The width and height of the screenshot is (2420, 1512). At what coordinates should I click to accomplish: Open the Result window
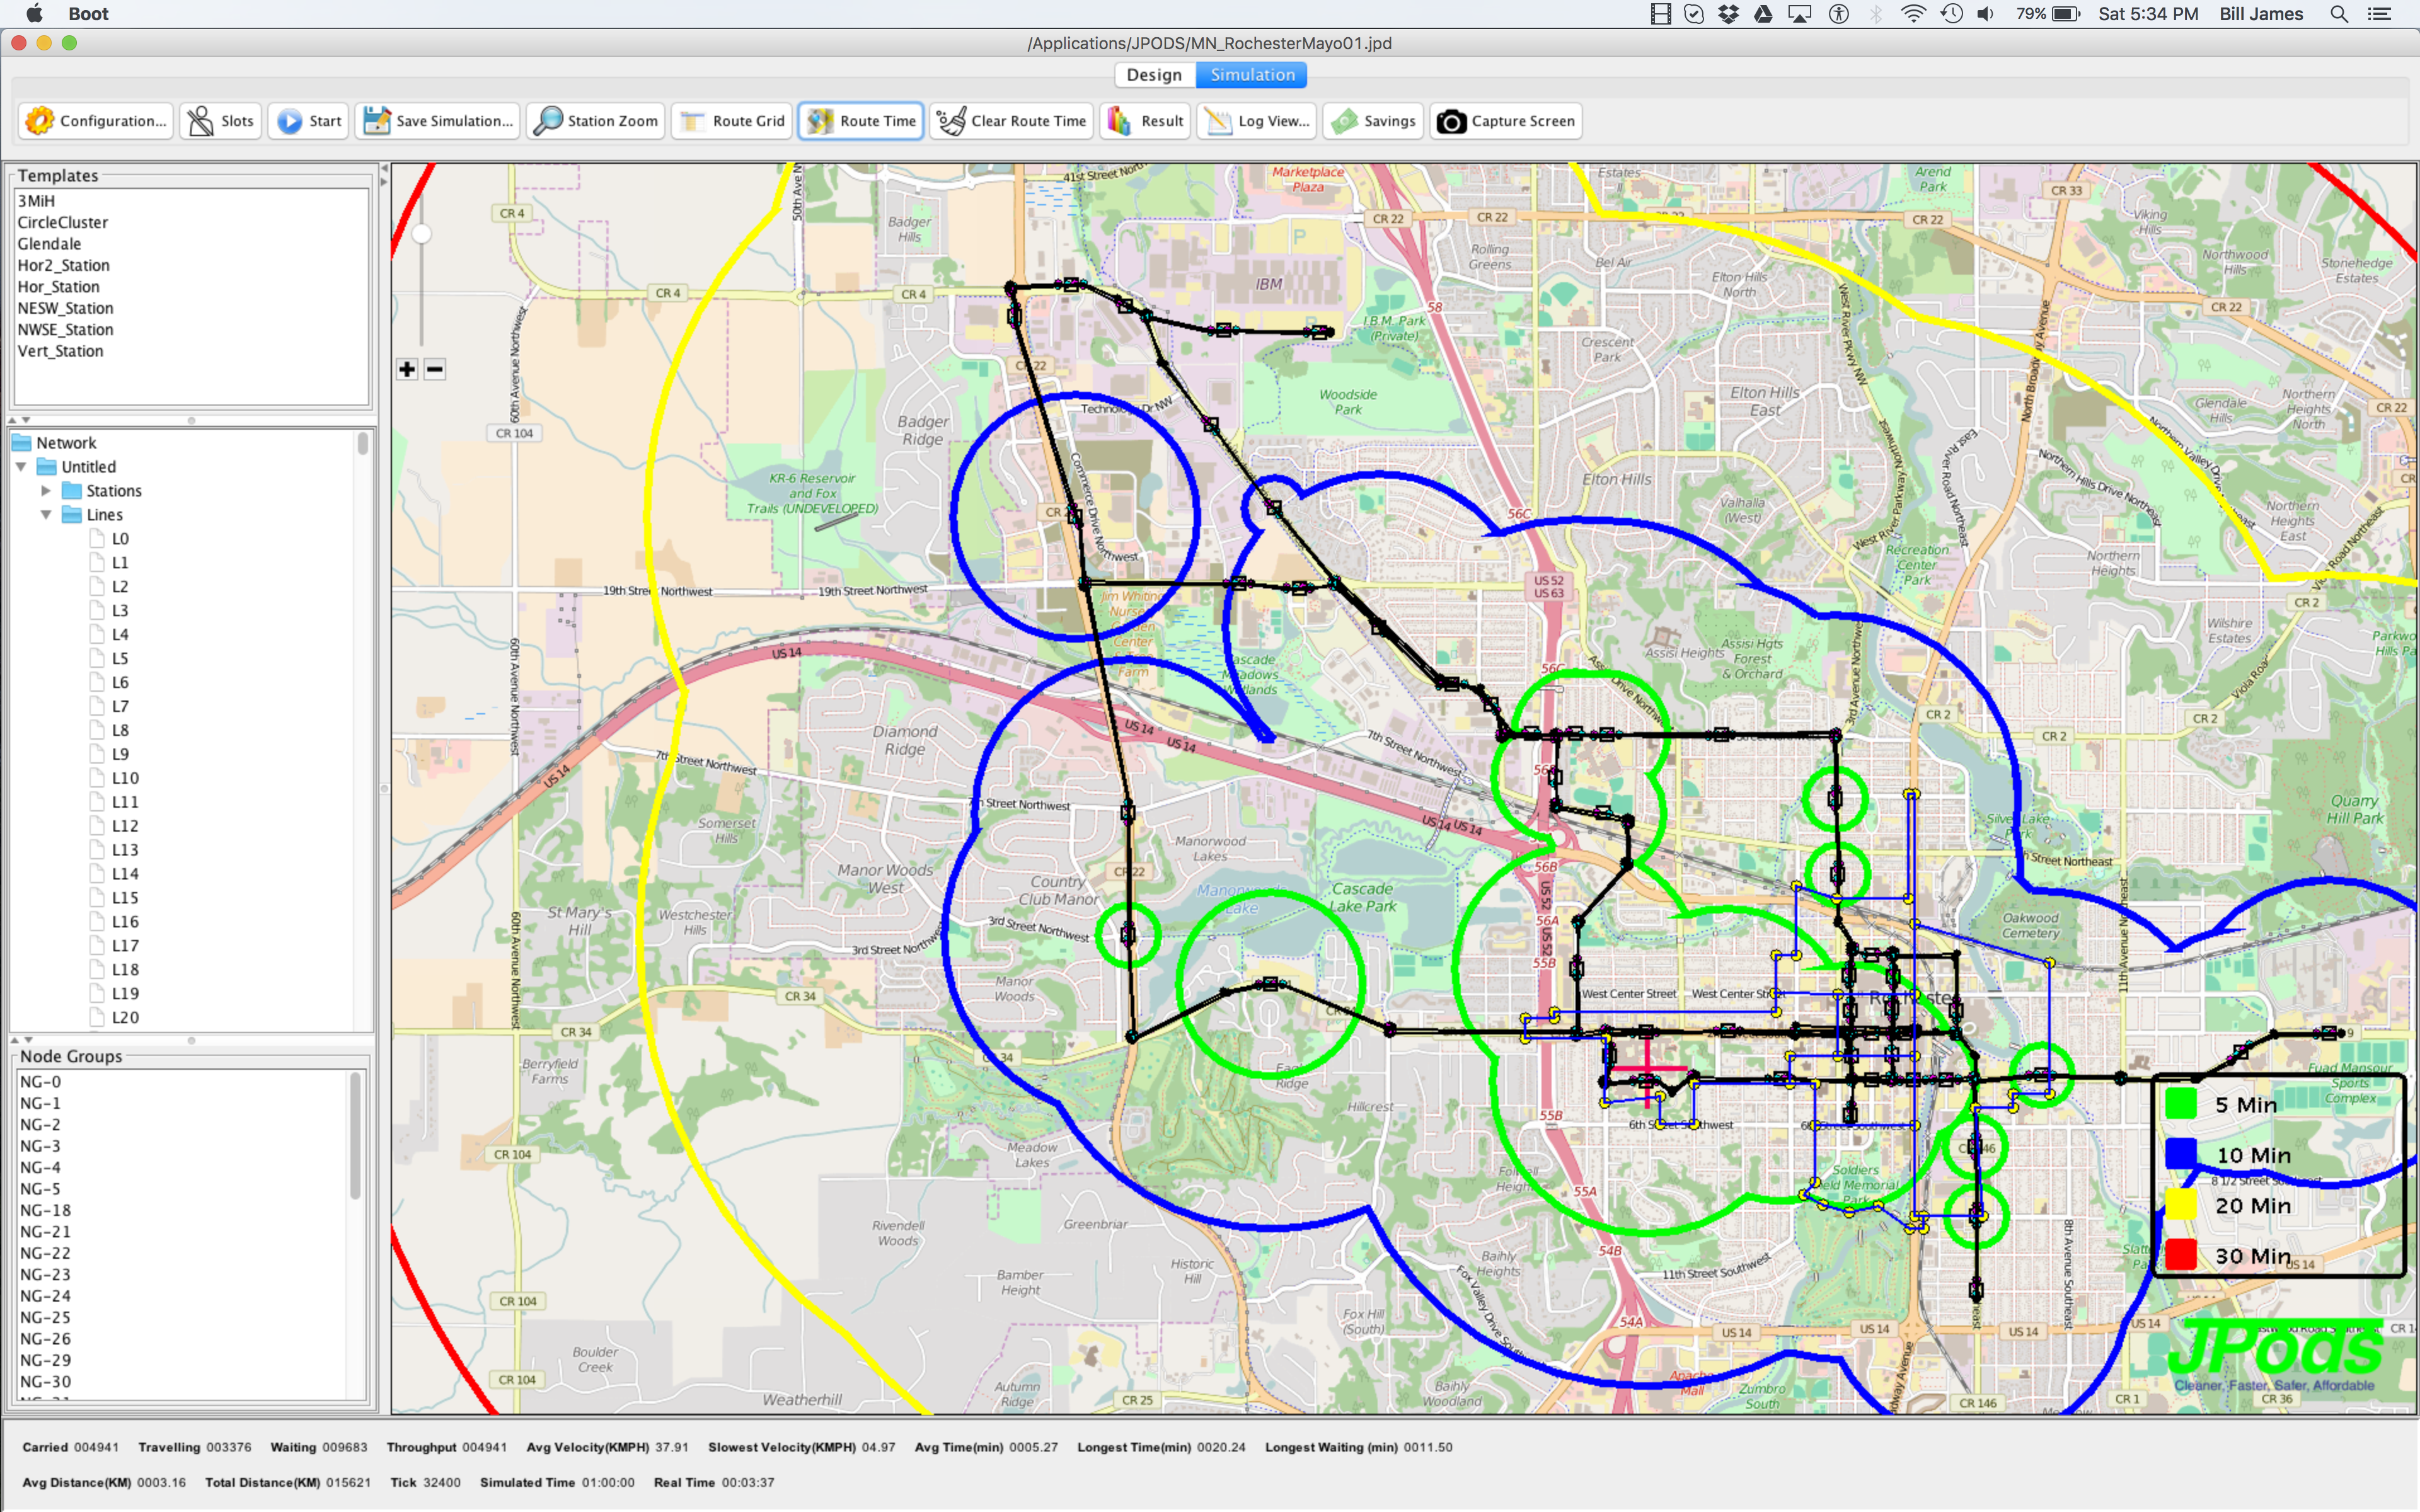point(1146,121)
